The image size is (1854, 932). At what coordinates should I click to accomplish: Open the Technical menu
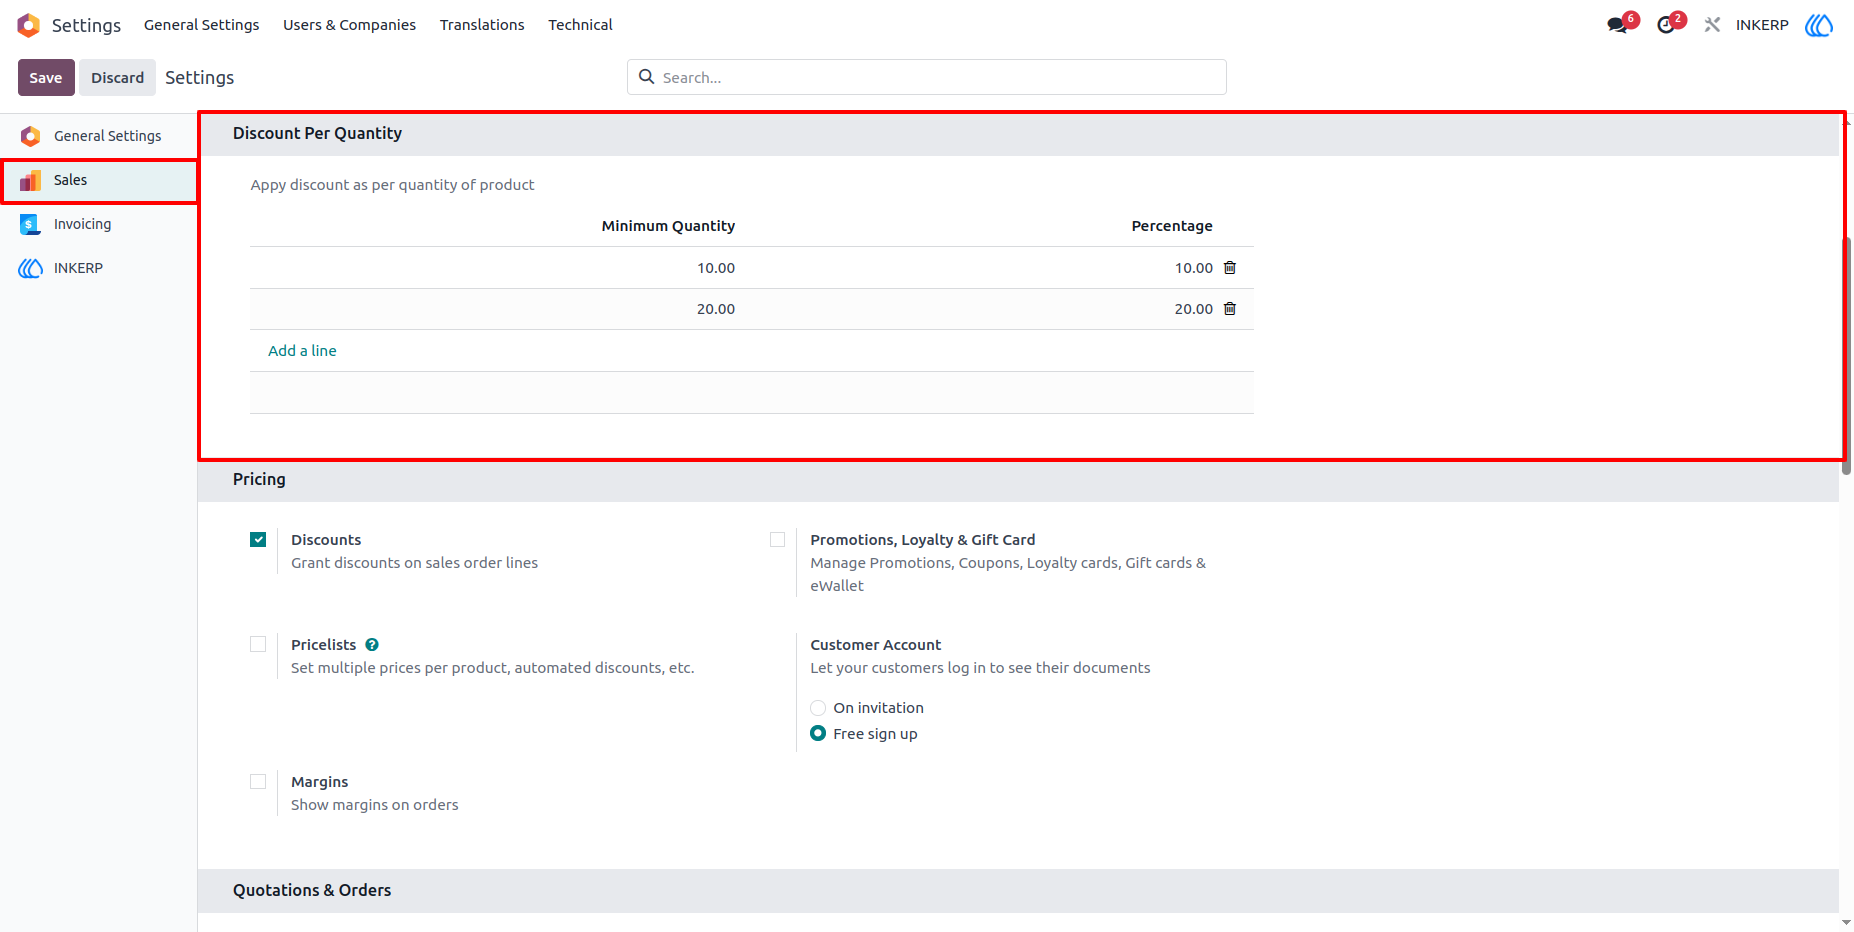click(580, 25)
